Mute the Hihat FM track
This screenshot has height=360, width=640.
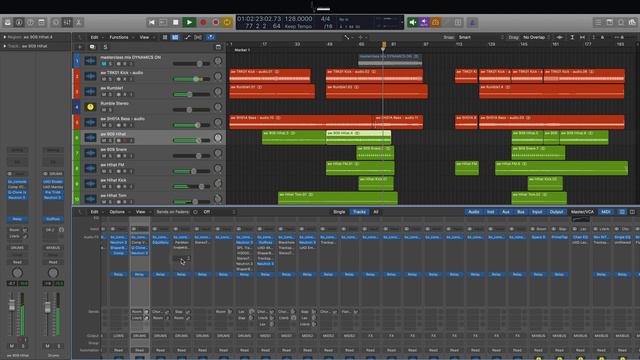point(104,171)
